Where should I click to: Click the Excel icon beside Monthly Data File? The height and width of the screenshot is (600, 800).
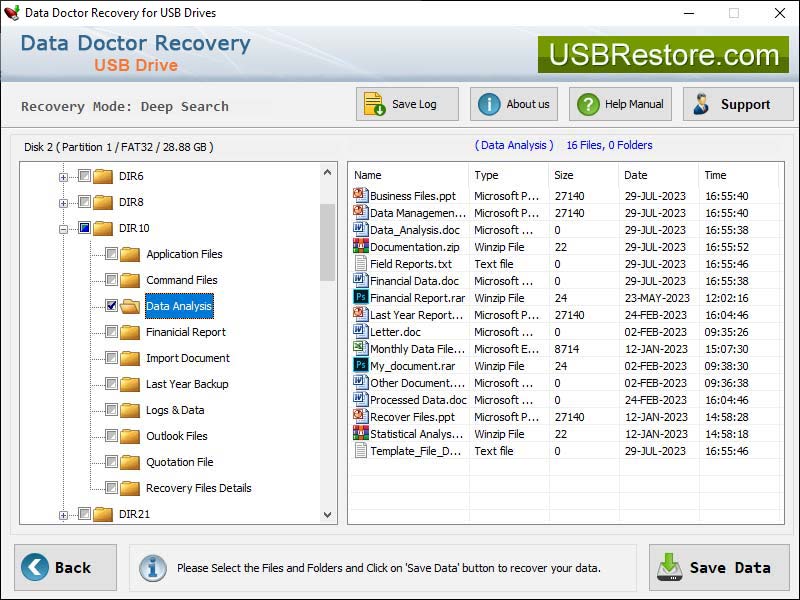pyautogui.click(x=360, y=349)
